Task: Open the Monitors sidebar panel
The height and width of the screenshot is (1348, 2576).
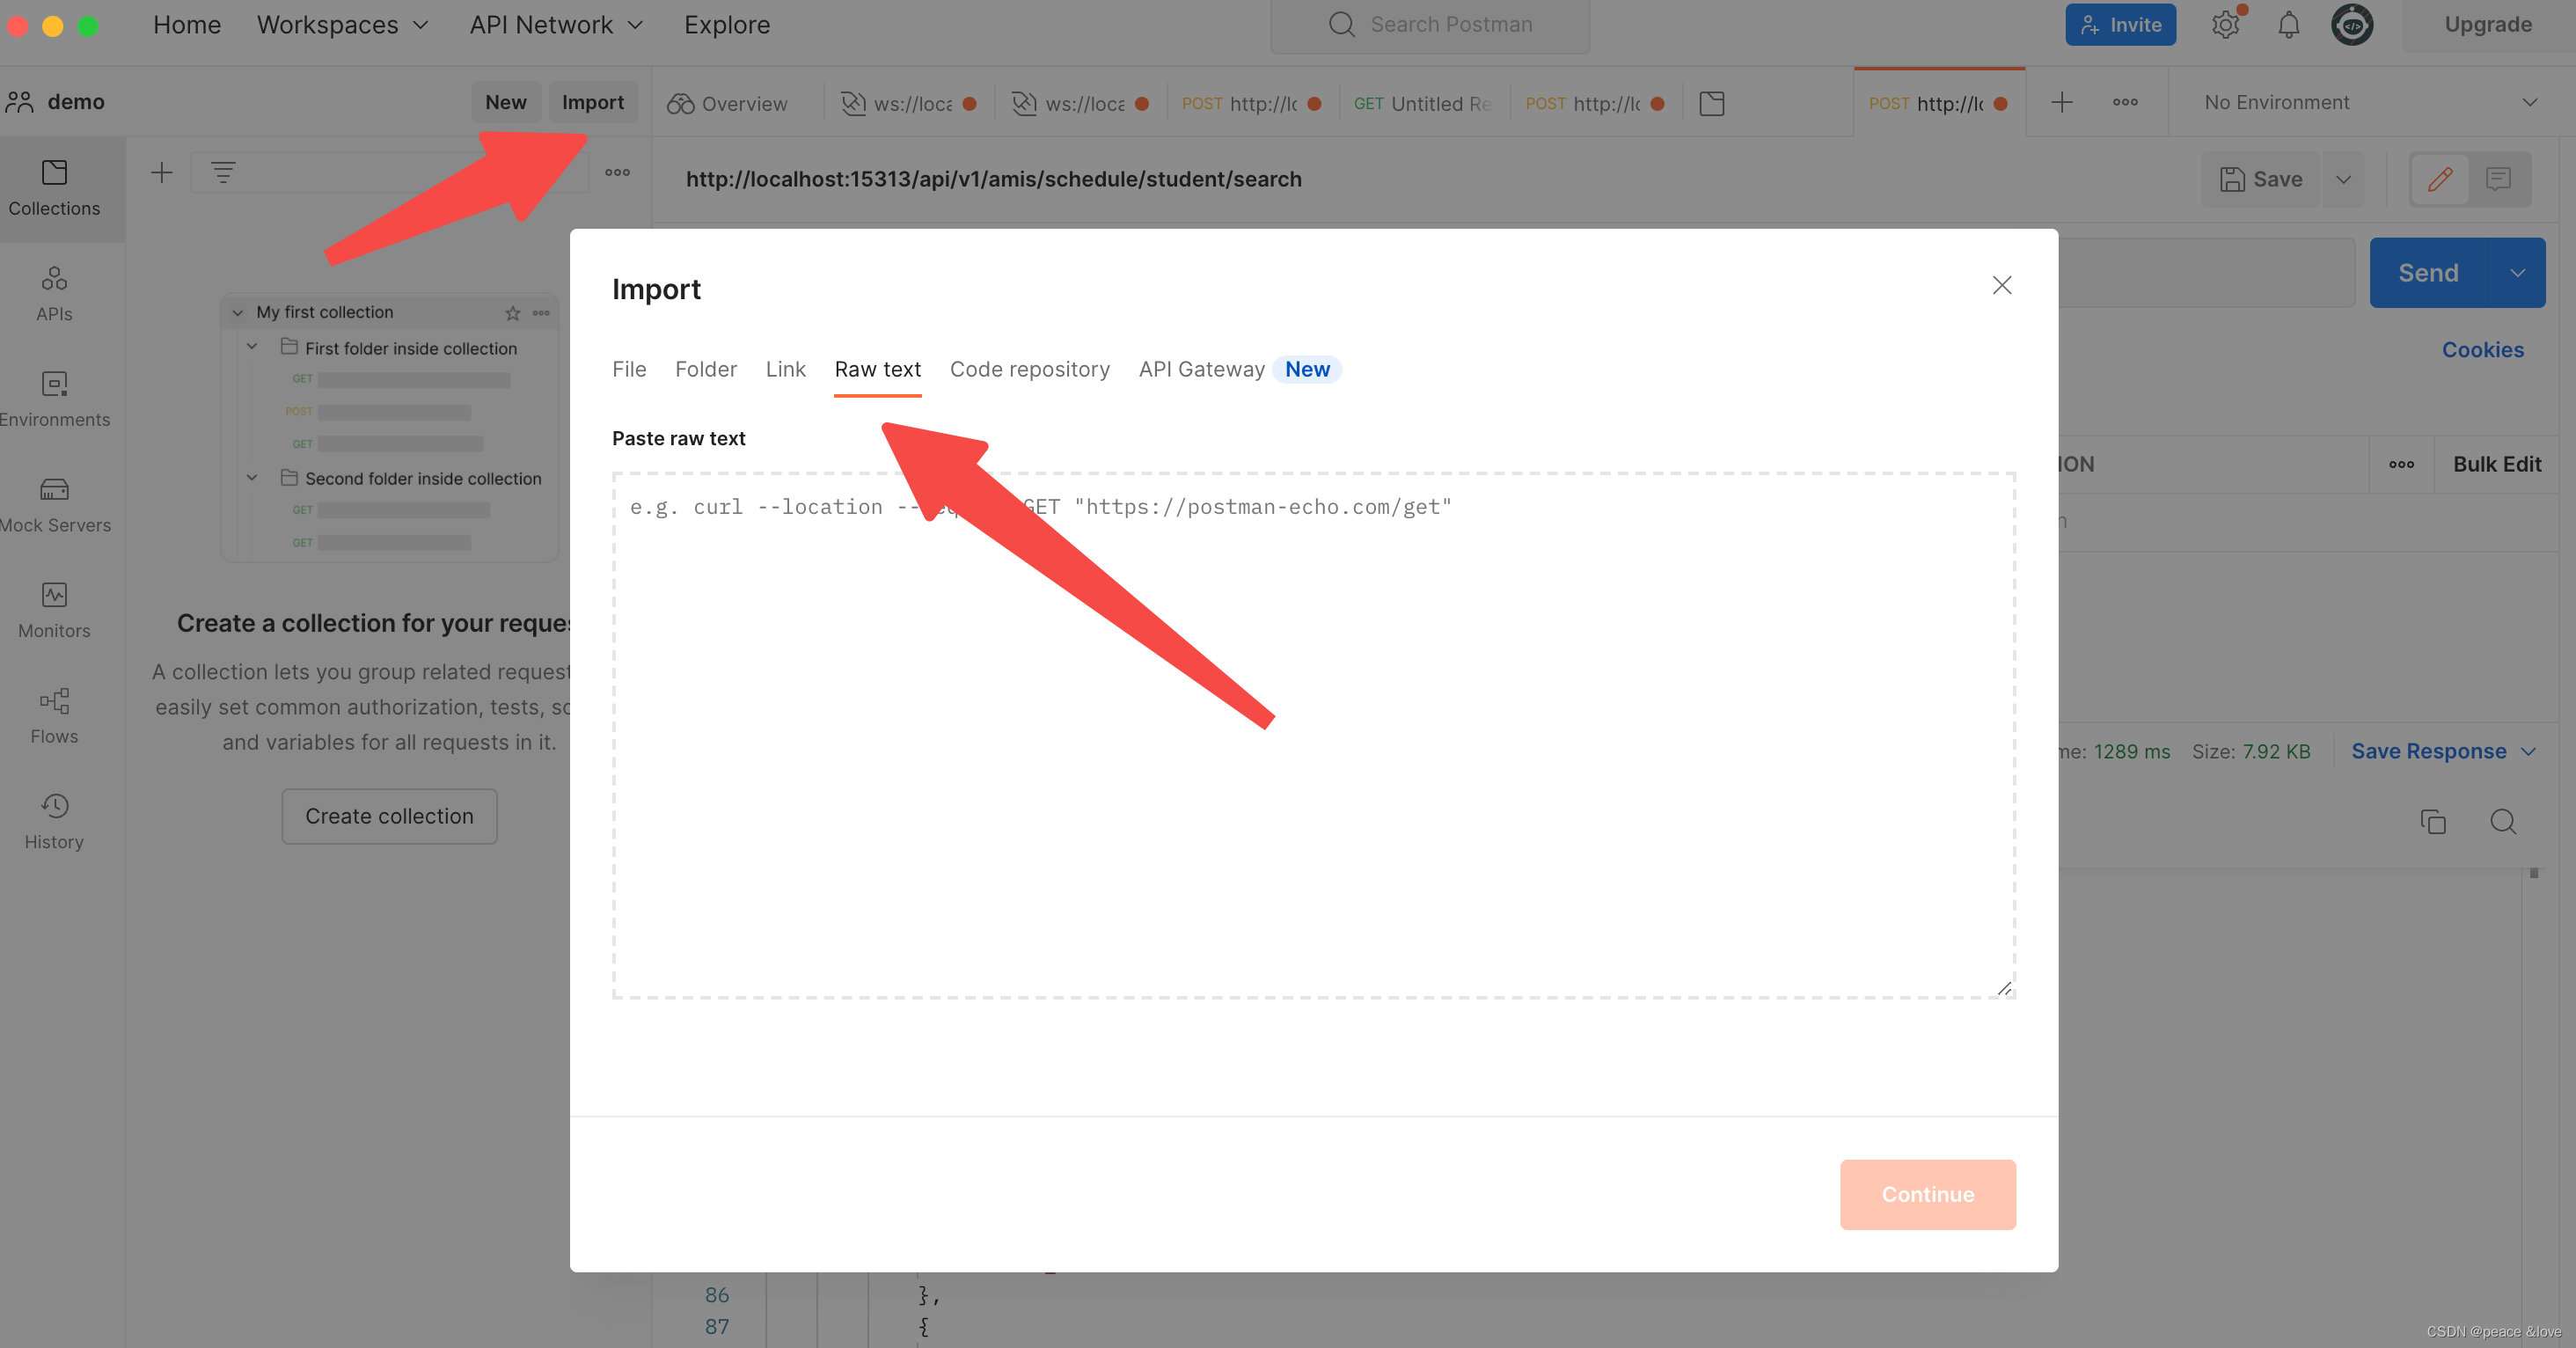Action: click(54, 610)
